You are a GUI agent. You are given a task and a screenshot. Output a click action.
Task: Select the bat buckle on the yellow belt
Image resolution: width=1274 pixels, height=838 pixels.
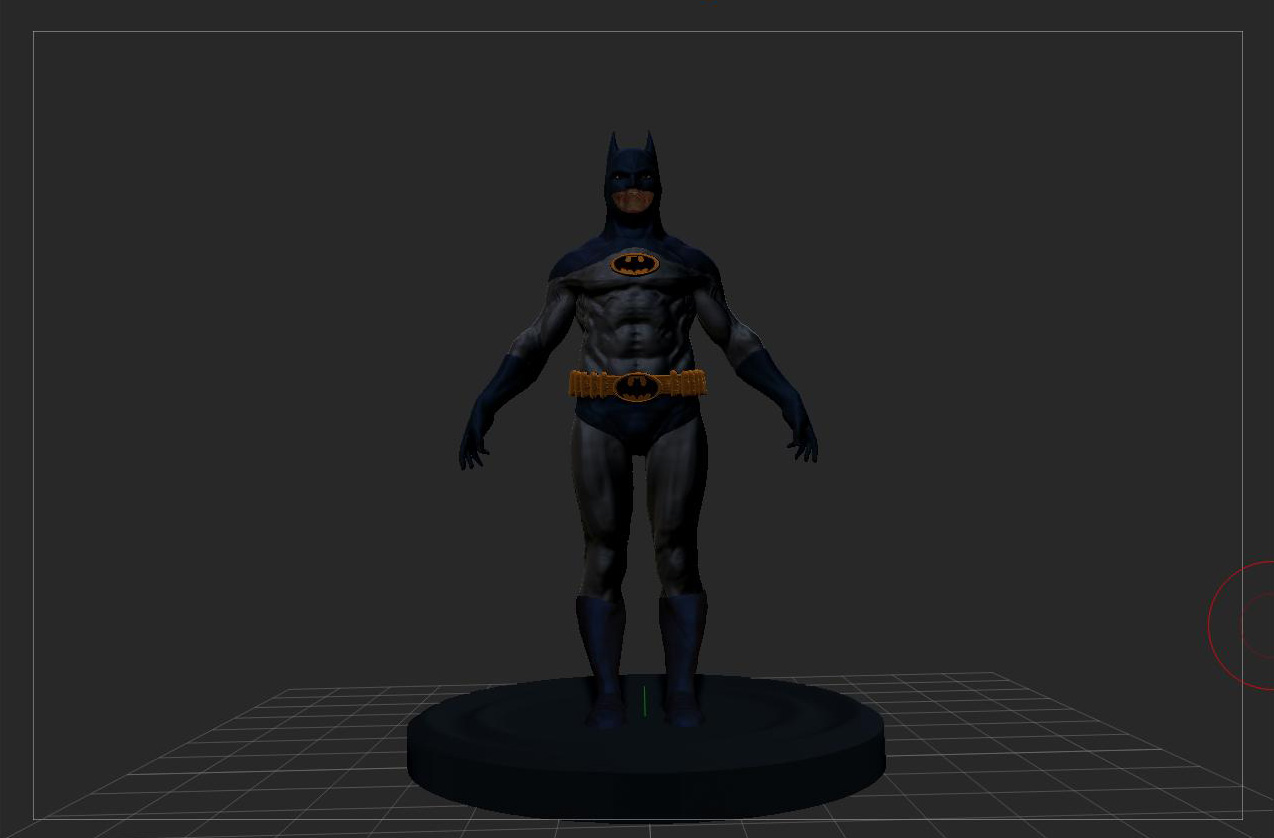(x=637, y=386)
